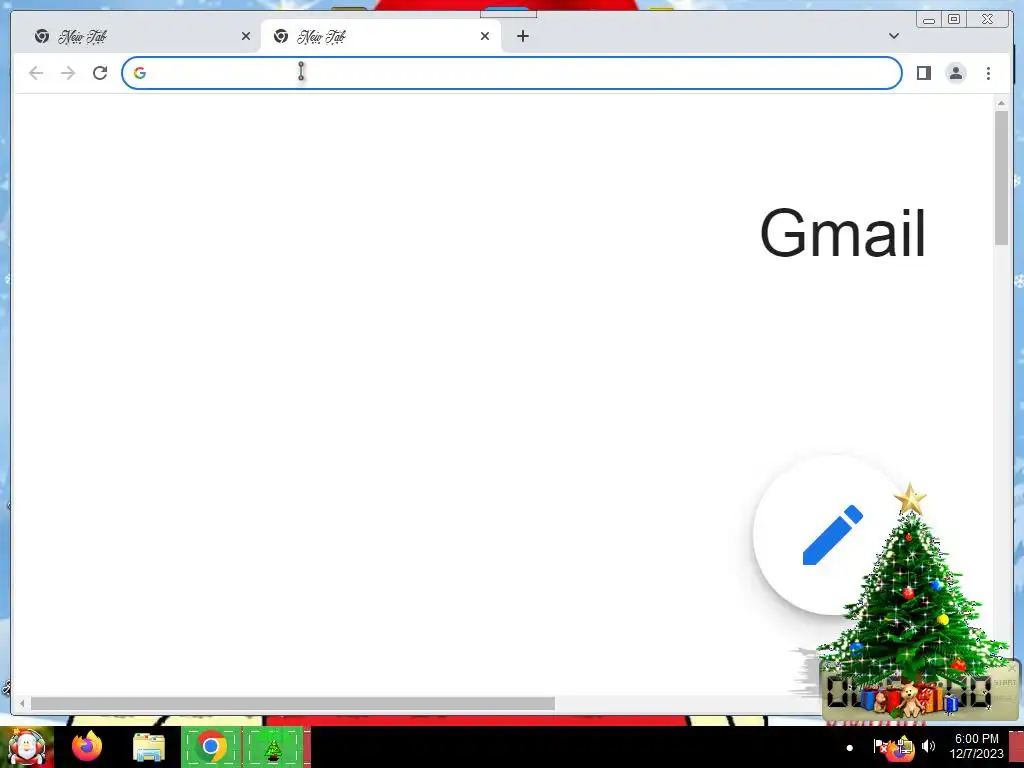Image resolution: width=1024 pixels, height=768 pixels.
Task: Click the network icon in the tray
Action: pyautogui.click(x=904, y=746)
